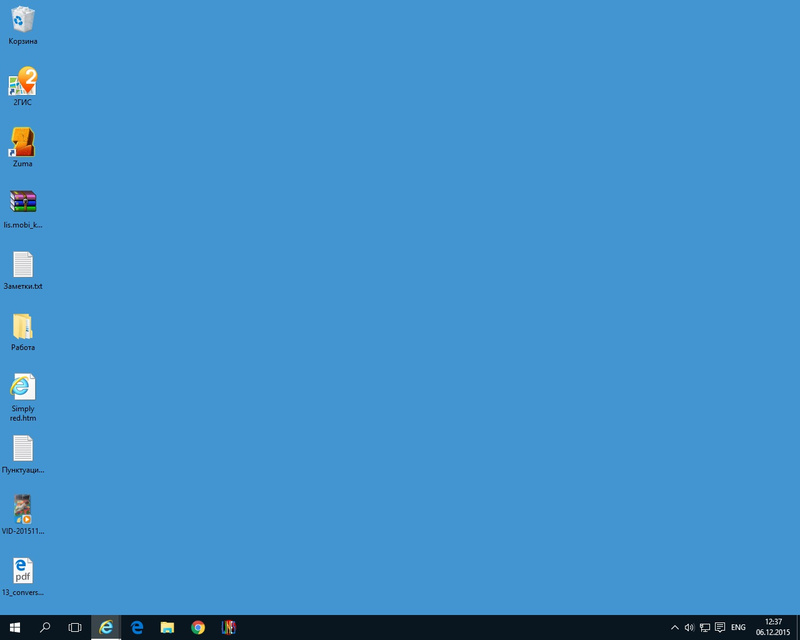This screenshot has height=640, width=800.
Task: Open the volume speaker control
Action: tap(689, 627)
